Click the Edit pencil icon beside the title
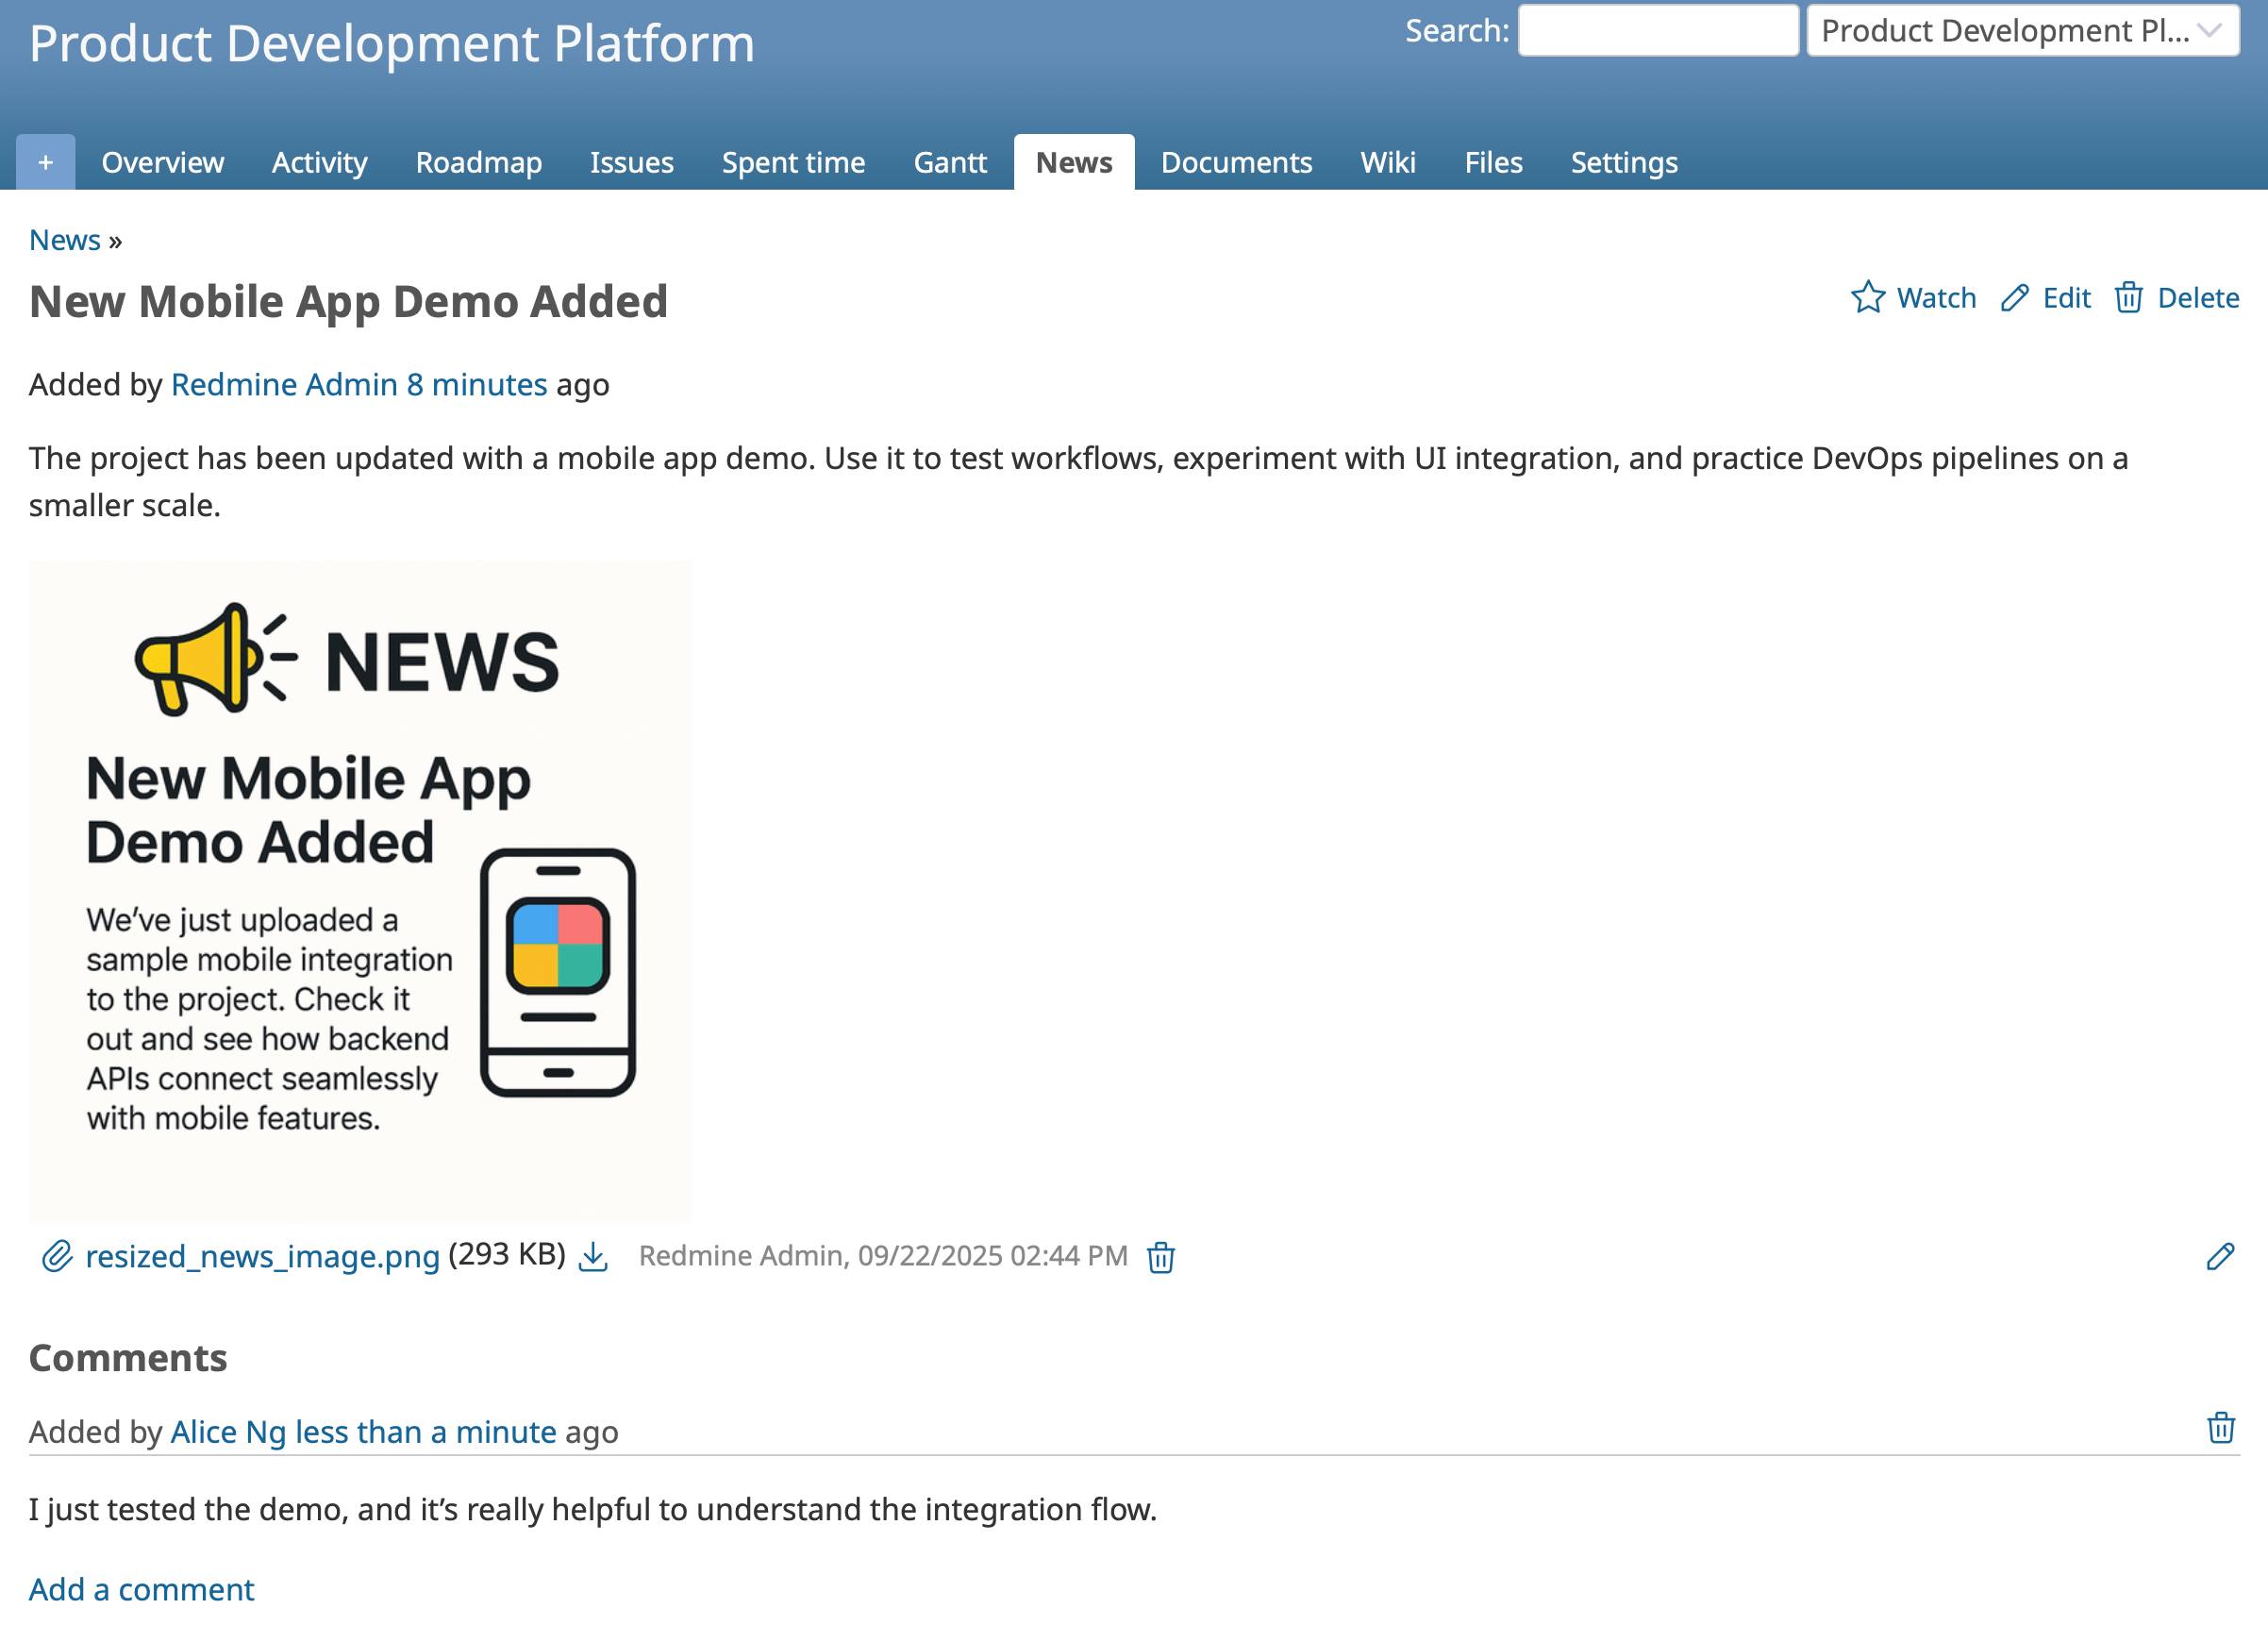The image size is (2268, 1642). 2014,298
